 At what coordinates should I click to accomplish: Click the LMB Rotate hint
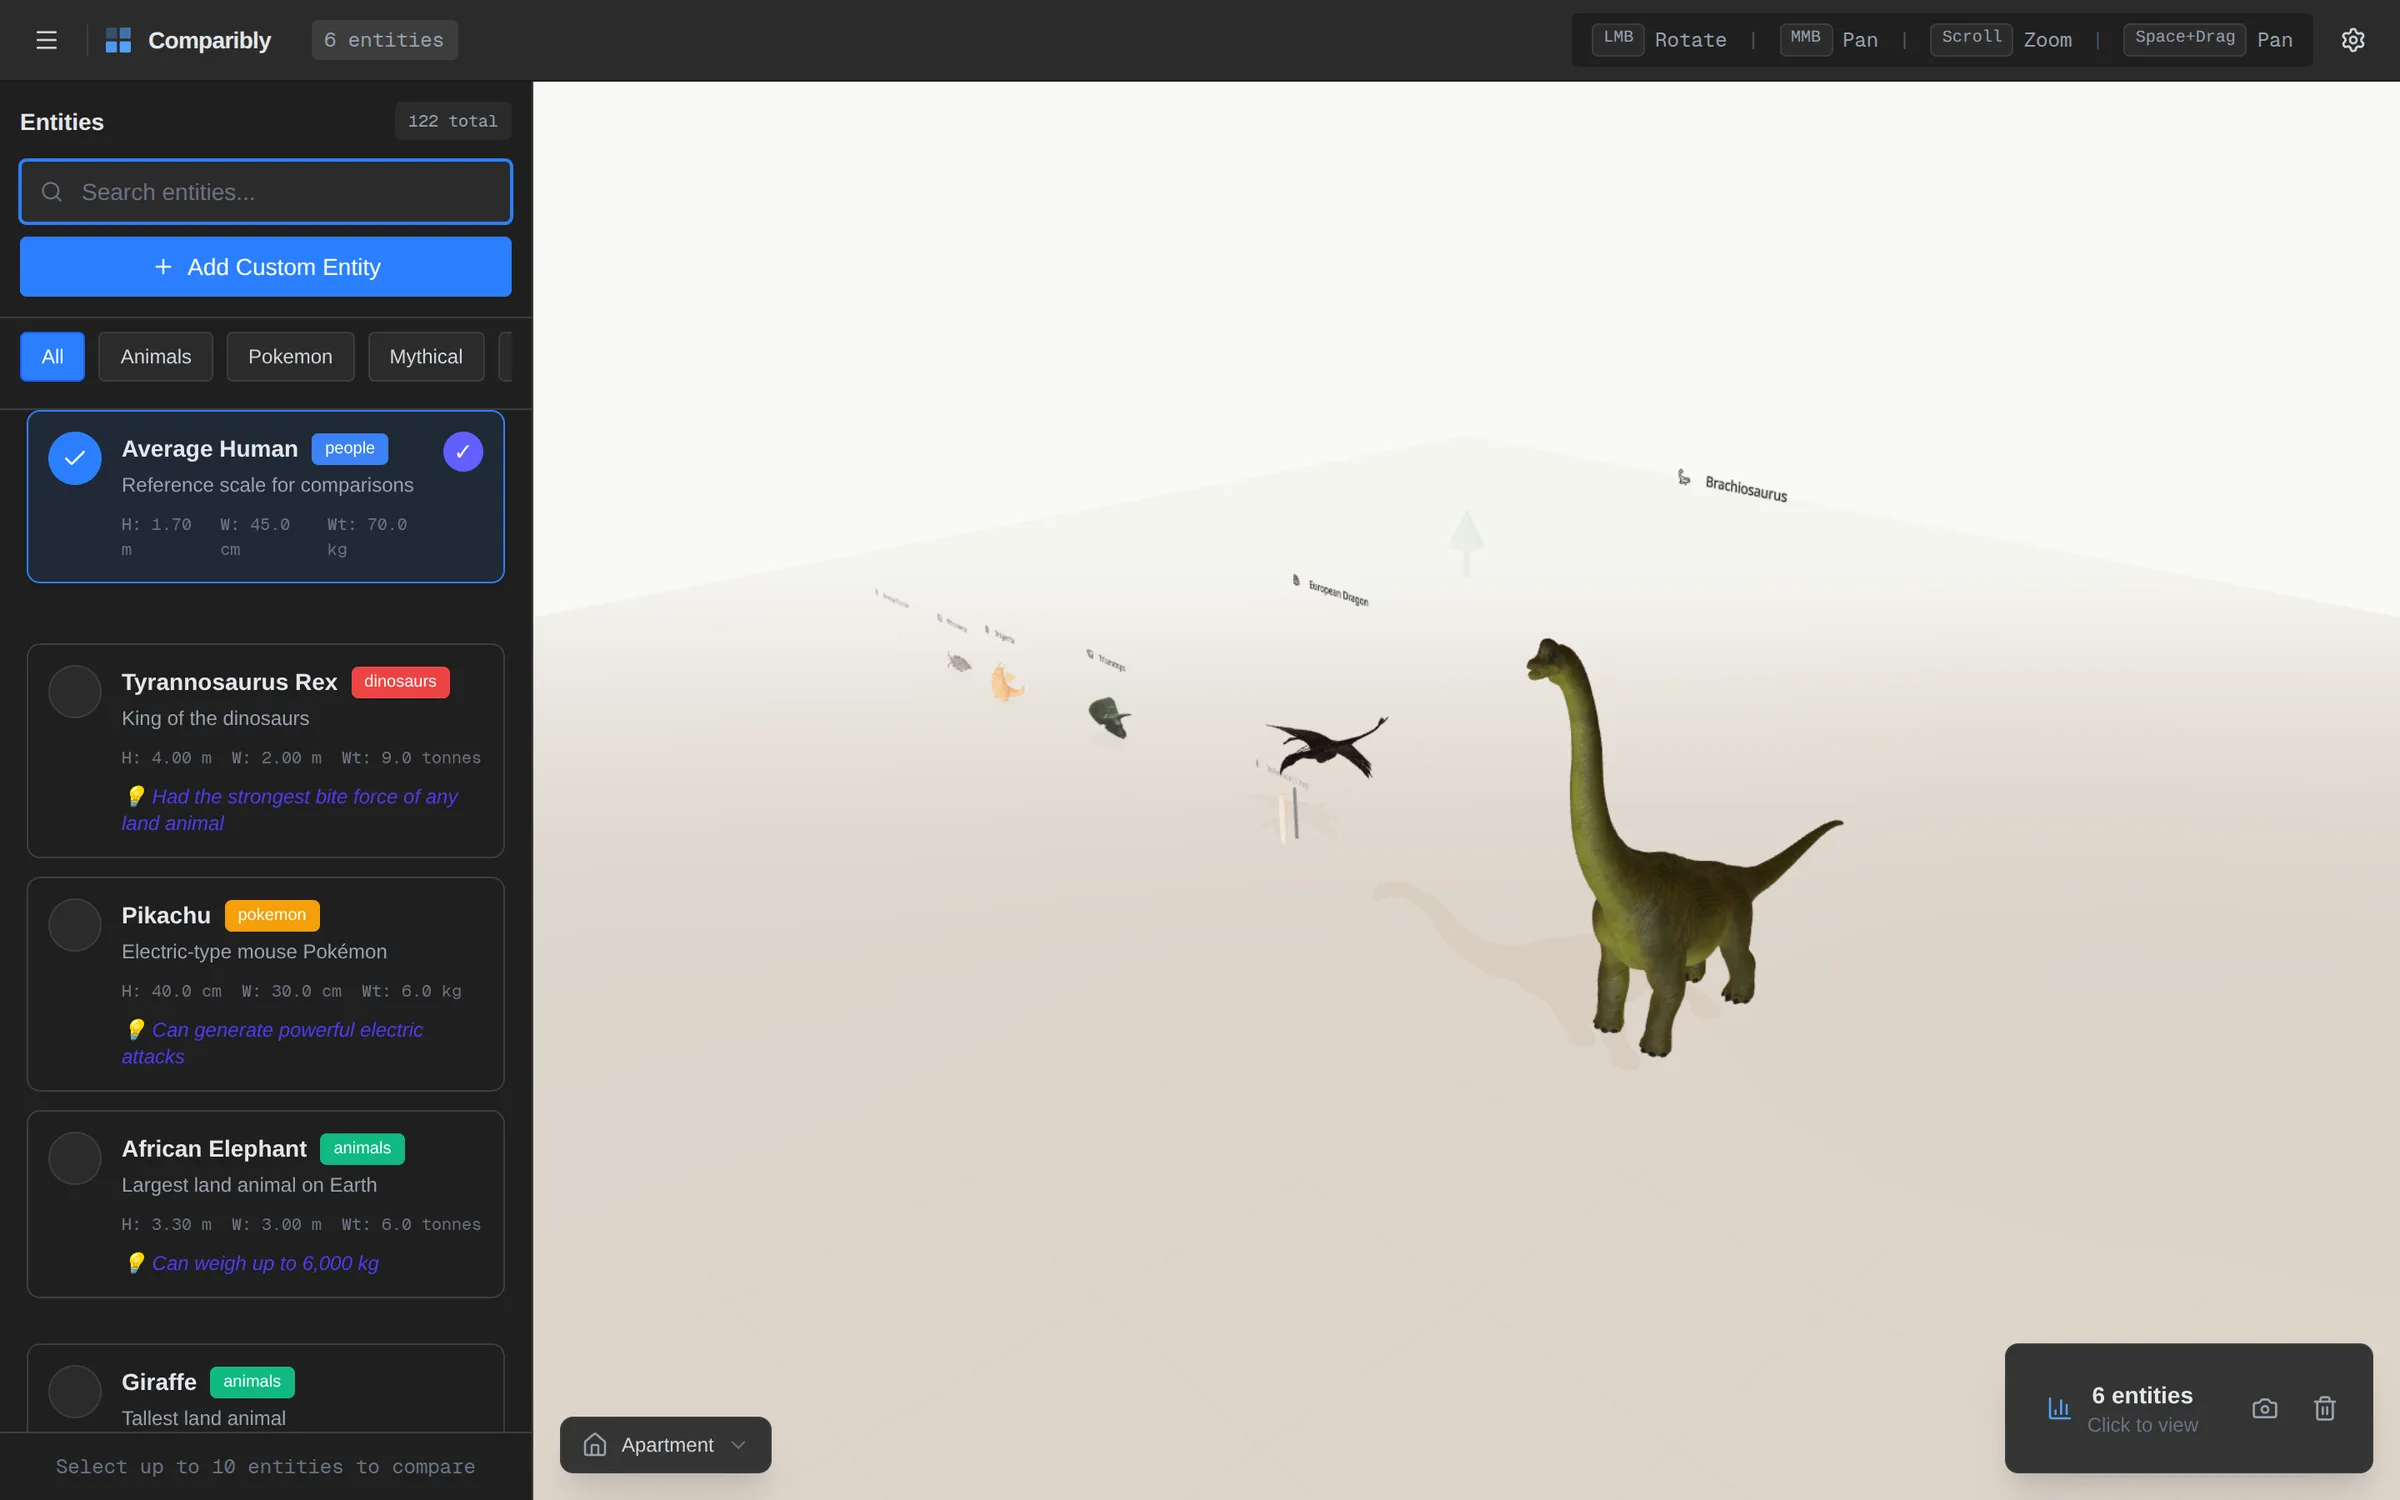point(1660,40)
